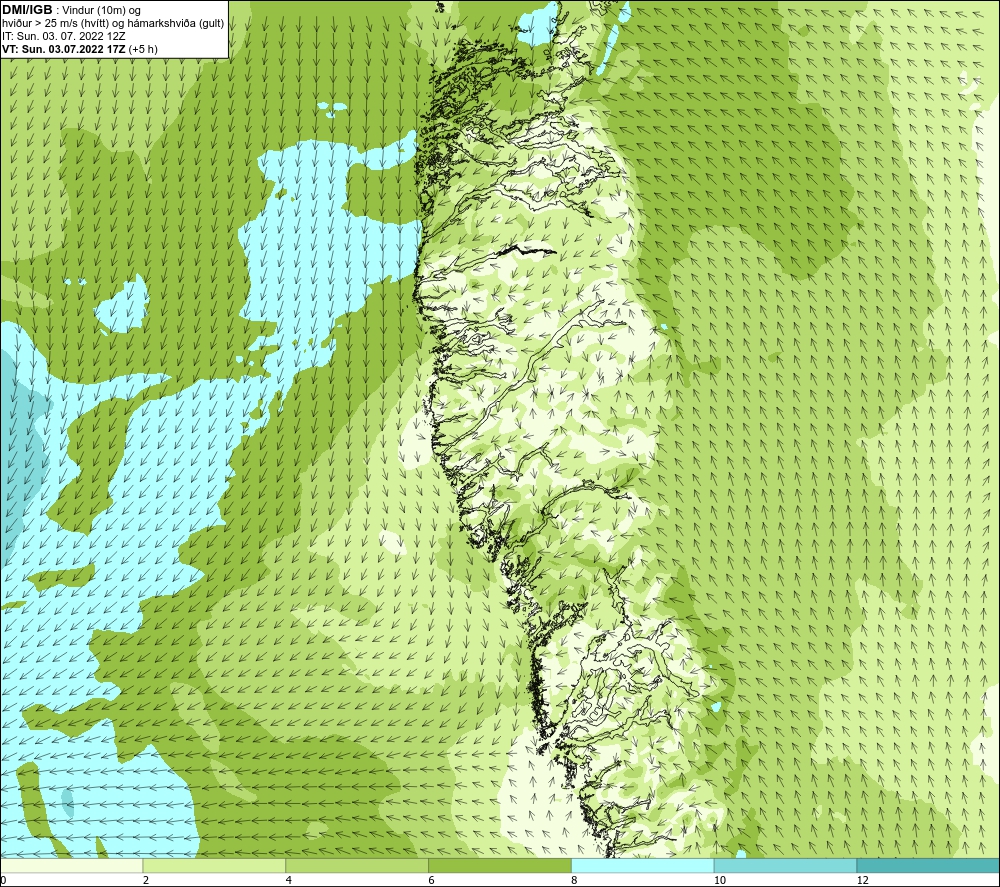1000x887 pixels.
Task: Click the 2–4 m/s light green swatch
Action: 214,865
